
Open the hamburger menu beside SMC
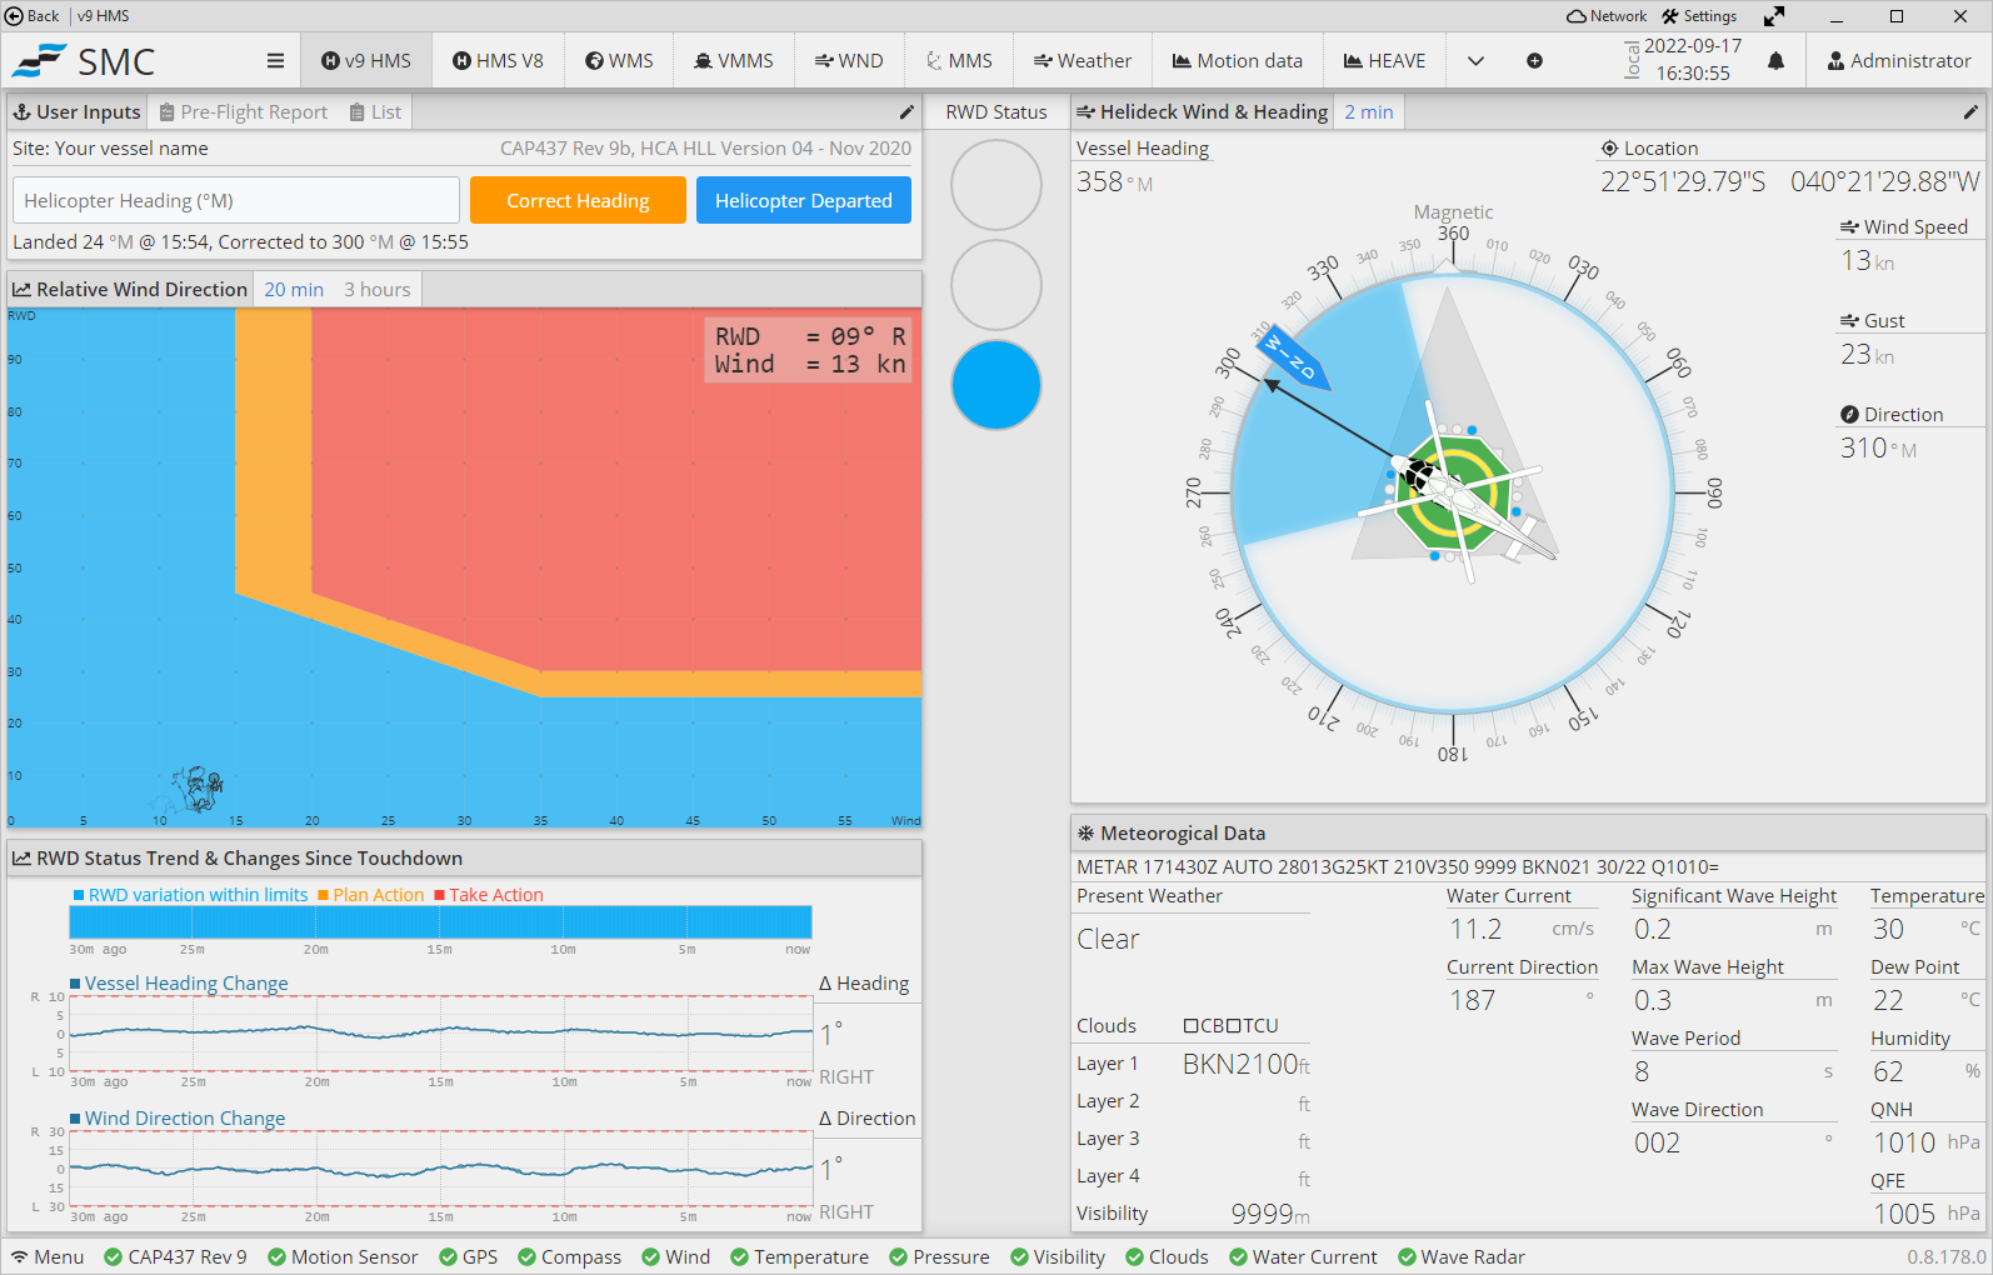coord(275,61)
